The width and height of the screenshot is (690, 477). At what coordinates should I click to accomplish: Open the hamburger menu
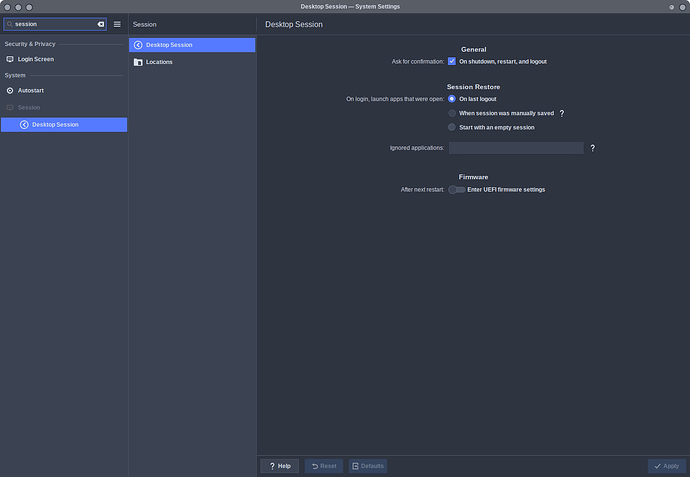point(117,24)
